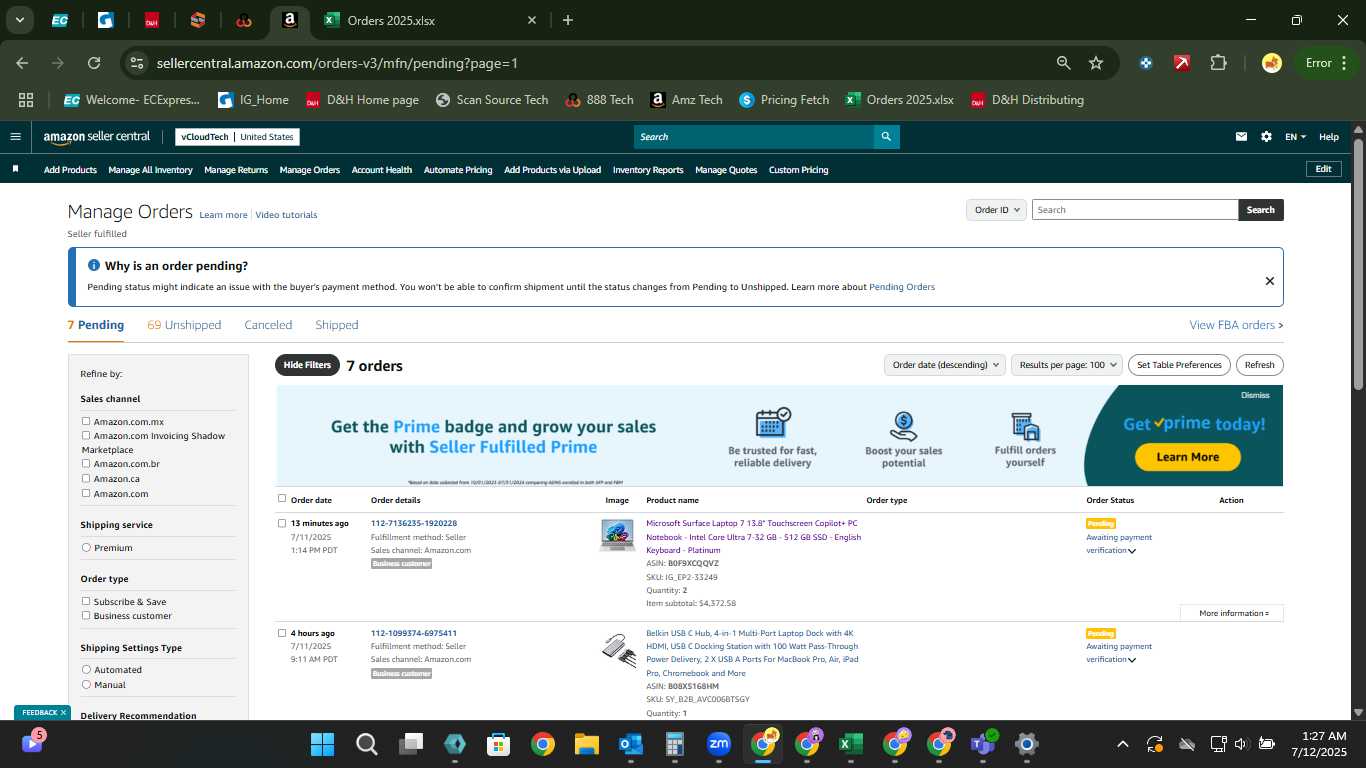This screenshot has width=1366, height=768.
Task: Check the Amazon.com.br sales channel
Action: click(86, 464)
